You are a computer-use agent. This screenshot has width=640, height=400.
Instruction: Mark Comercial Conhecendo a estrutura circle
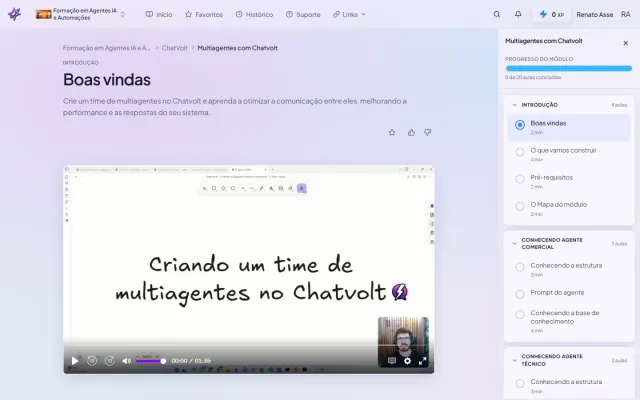click(x=520, y=267)
